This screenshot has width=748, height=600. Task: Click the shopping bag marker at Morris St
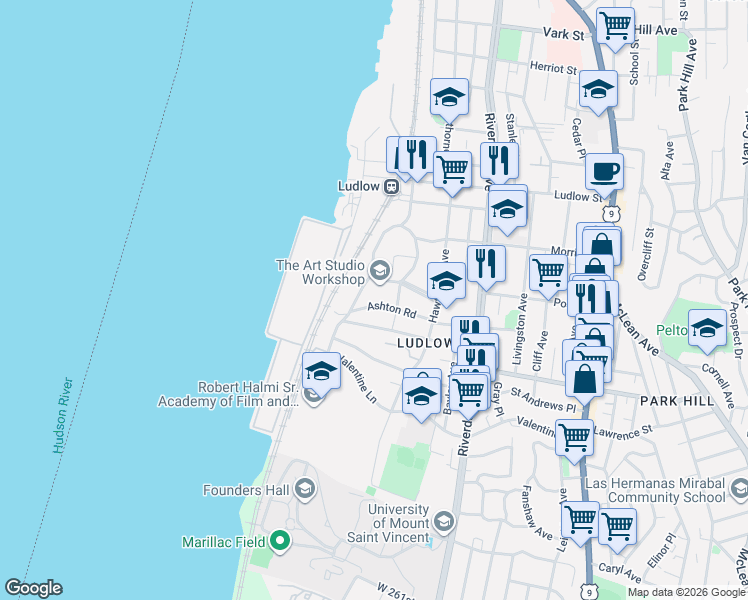602,248
